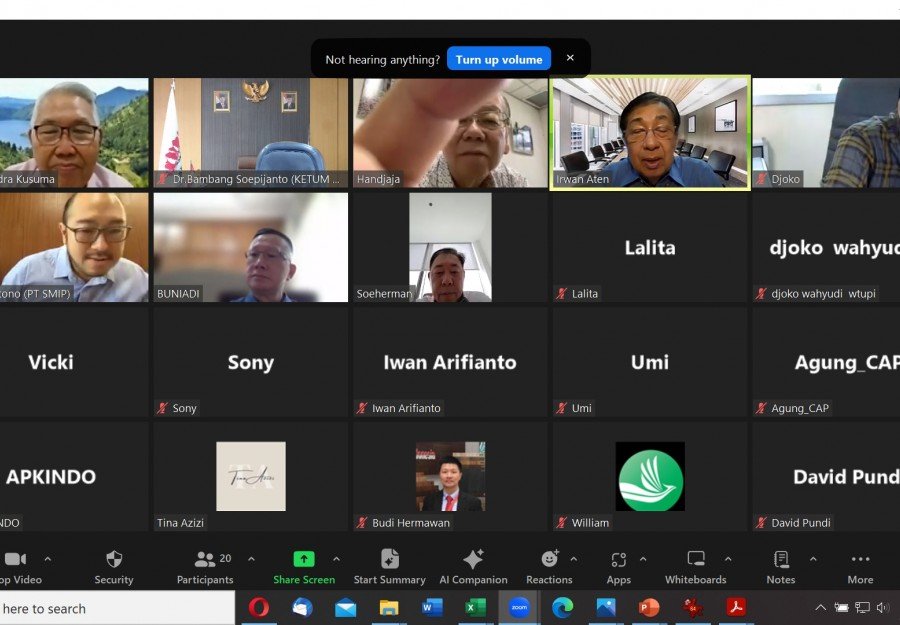
Task: Expand the Reactions options chevron
Action: click(573, 558)
